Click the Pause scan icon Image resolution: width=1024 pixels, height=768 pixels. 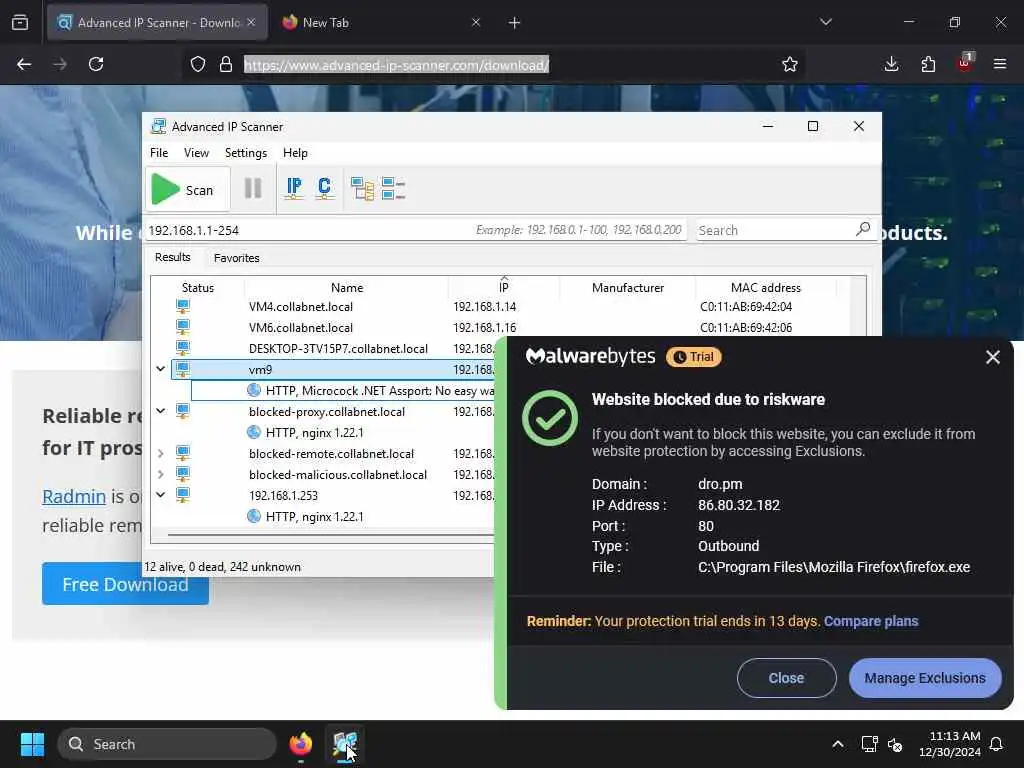click(253, 189)
